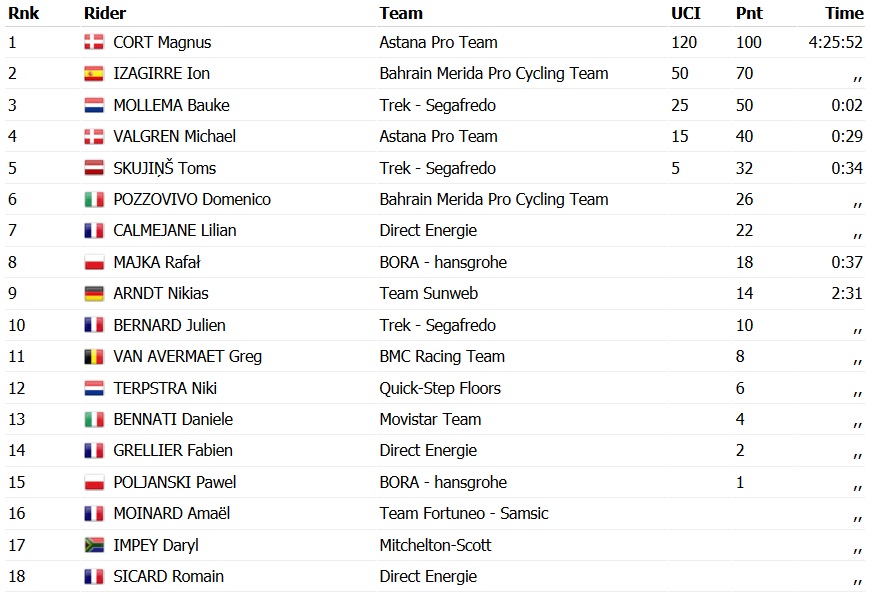Click the Dutch flag next to MOLLEMA Bauke
The image size is (873, 592).
click(x=94, y=105)
